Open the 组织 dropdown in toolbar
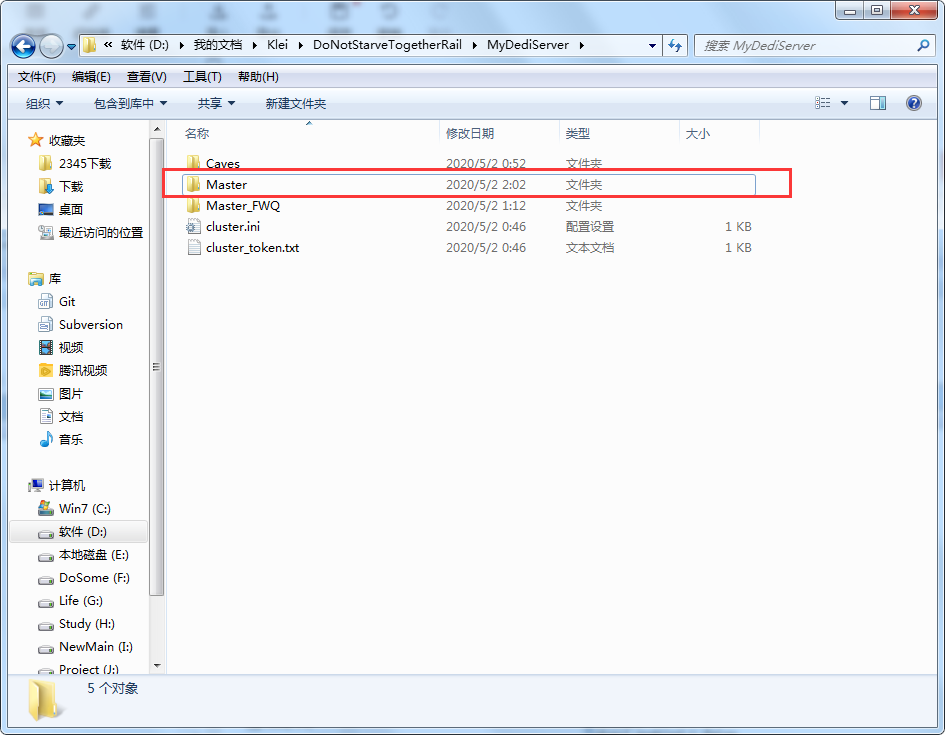This screenshot has width=945, height=735. click(44, 104)
